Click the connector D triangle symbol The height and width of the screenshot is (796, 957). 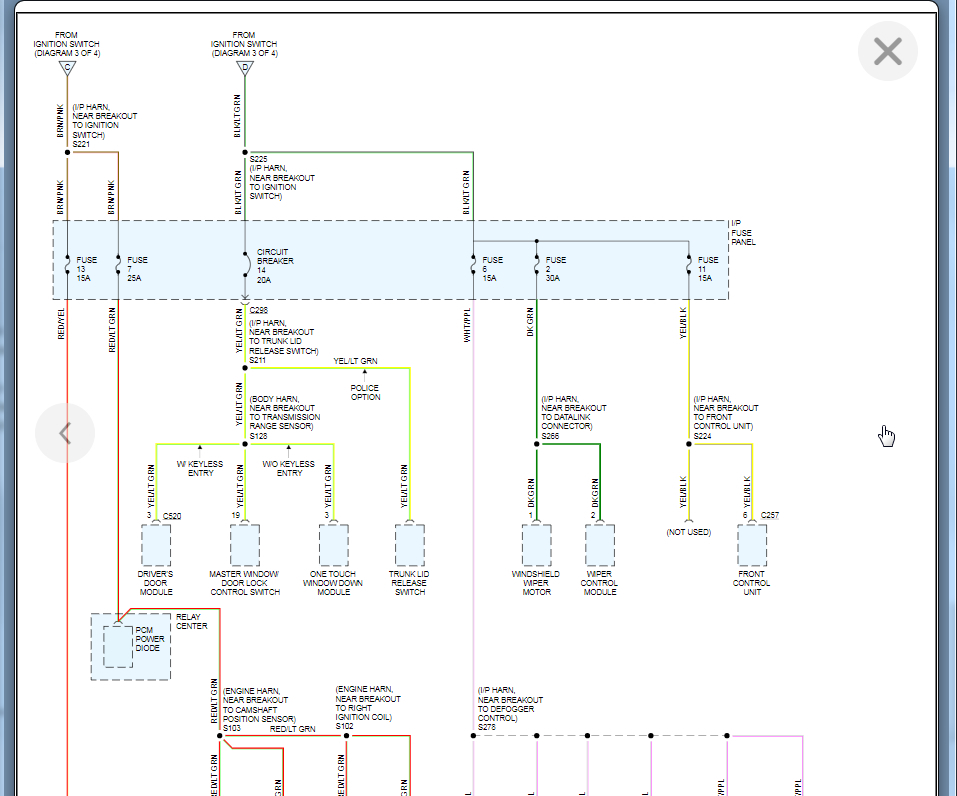(x=245, y=68)
